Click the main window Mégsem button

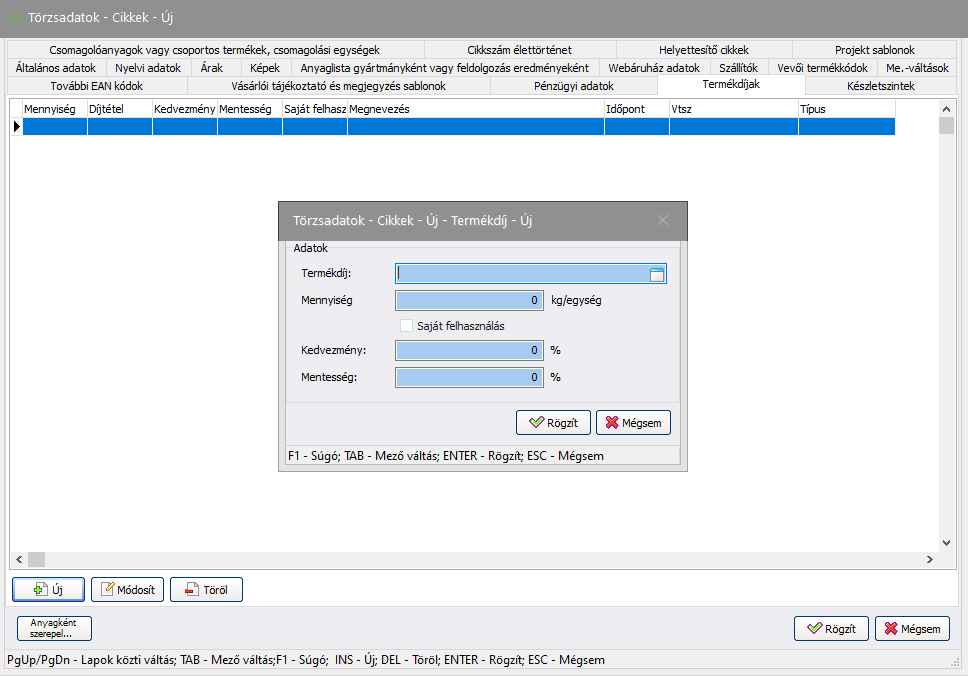(x=912, y=629)
